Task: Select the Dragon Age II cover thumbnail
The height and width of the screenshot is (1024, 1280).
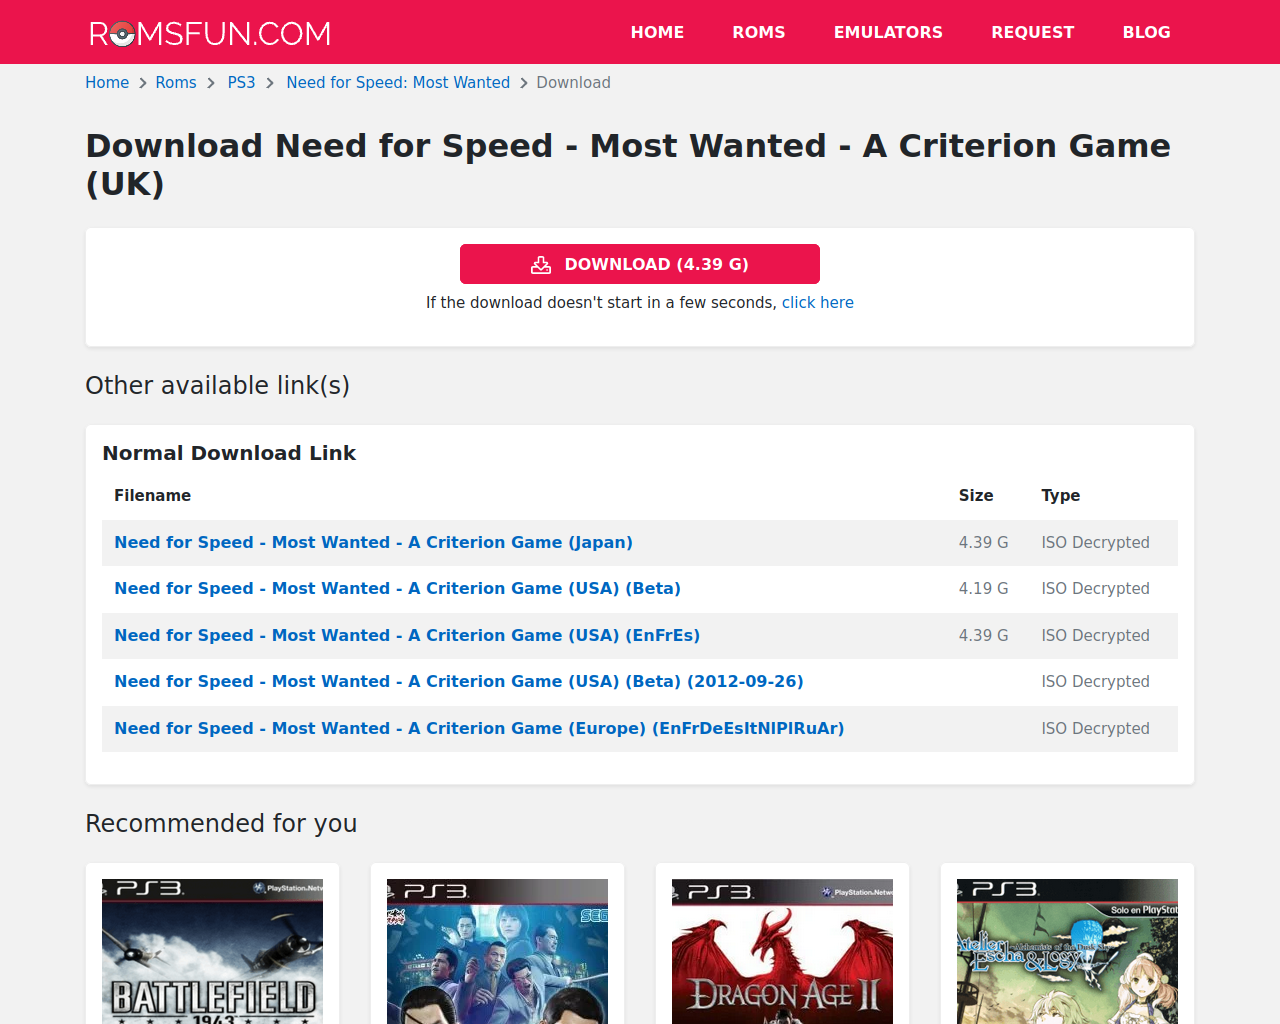Action: point(782,951)
